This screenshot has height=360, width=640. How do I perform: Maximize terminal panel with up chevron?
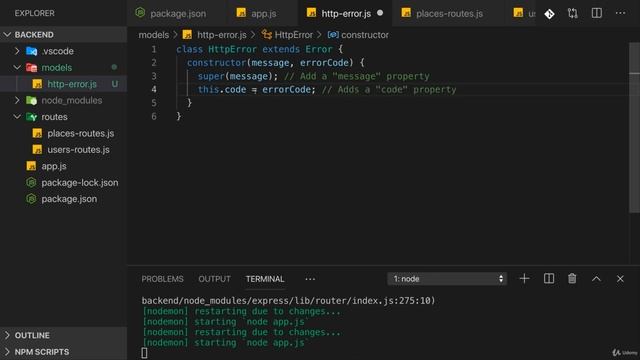click(x=596, y=279)
